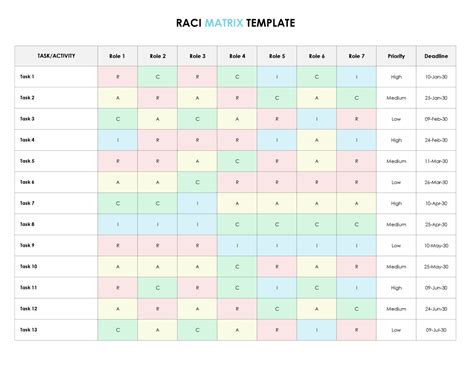Select the Role 7 column header
474x366 pixels.
pos(357,56)
